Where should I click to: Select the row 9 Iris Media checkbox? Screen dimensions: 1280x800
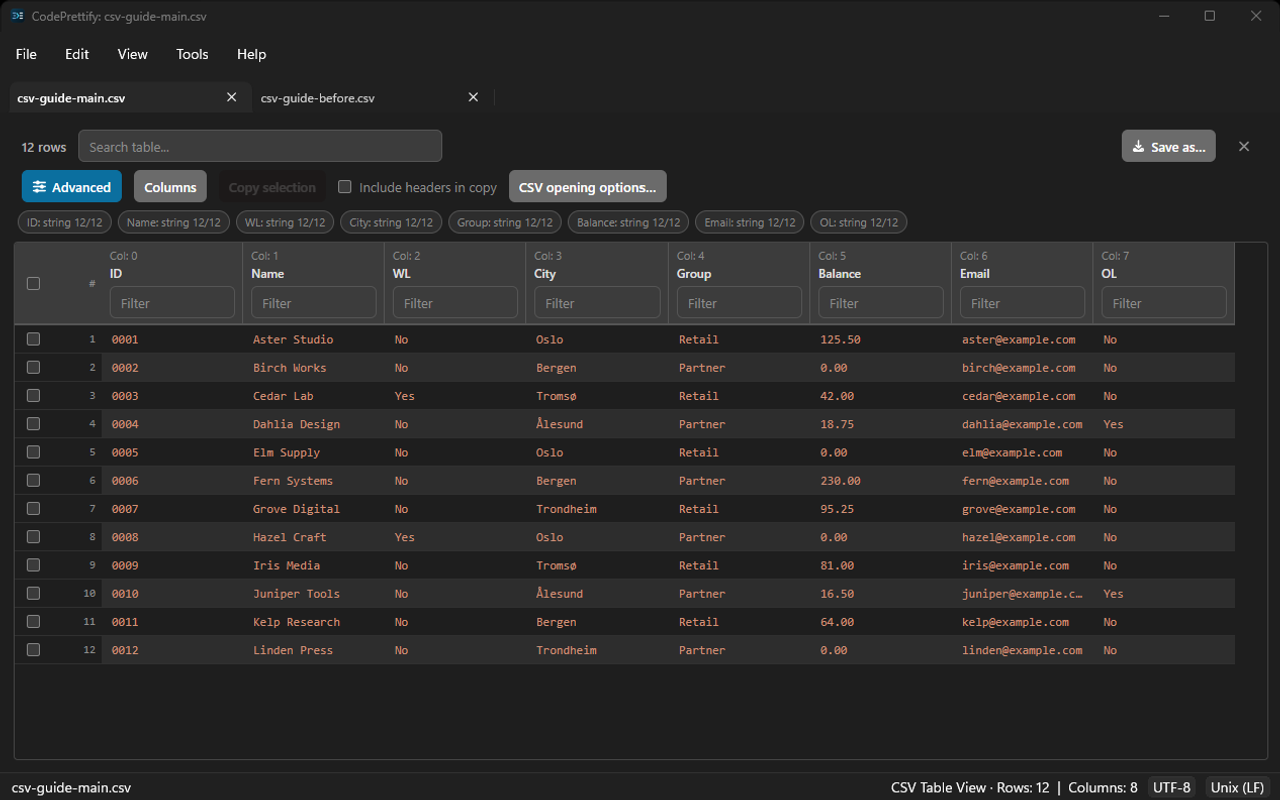pyautogui.click(x=33, y=565)
